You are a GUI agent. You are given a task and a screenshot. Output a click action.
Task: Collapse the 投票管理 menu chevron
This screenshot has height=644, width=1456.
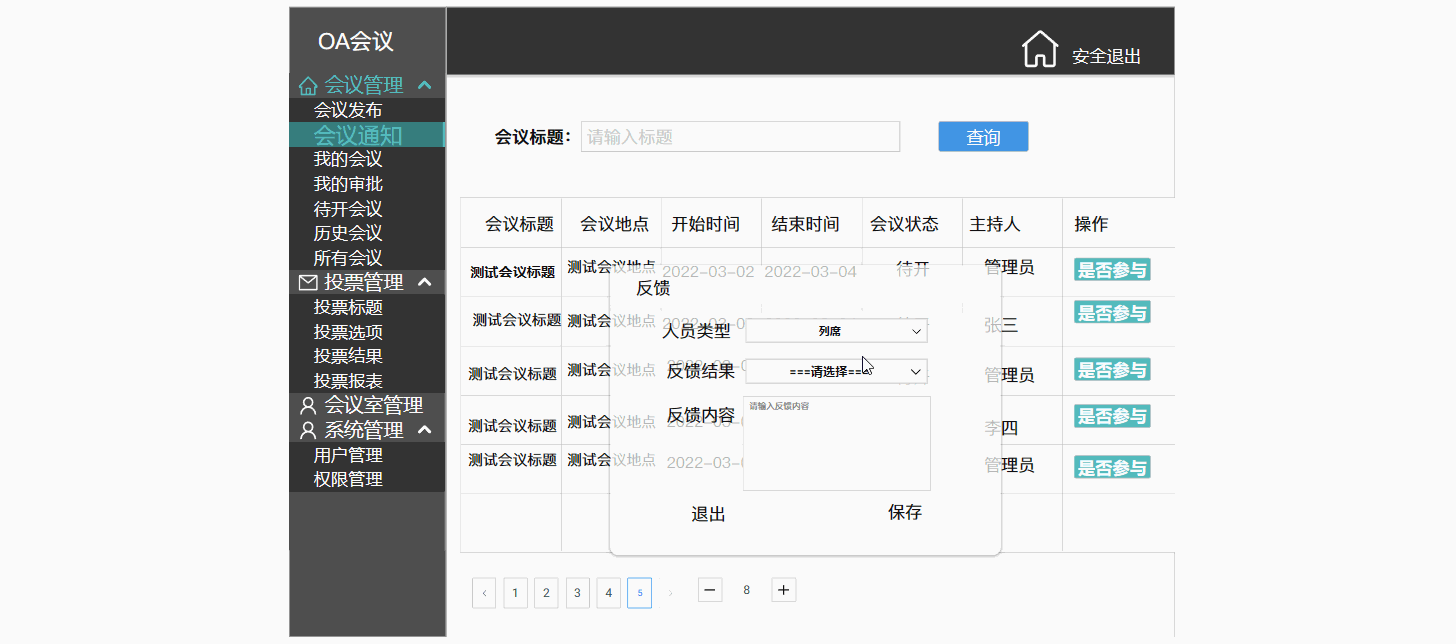point(424,283)
